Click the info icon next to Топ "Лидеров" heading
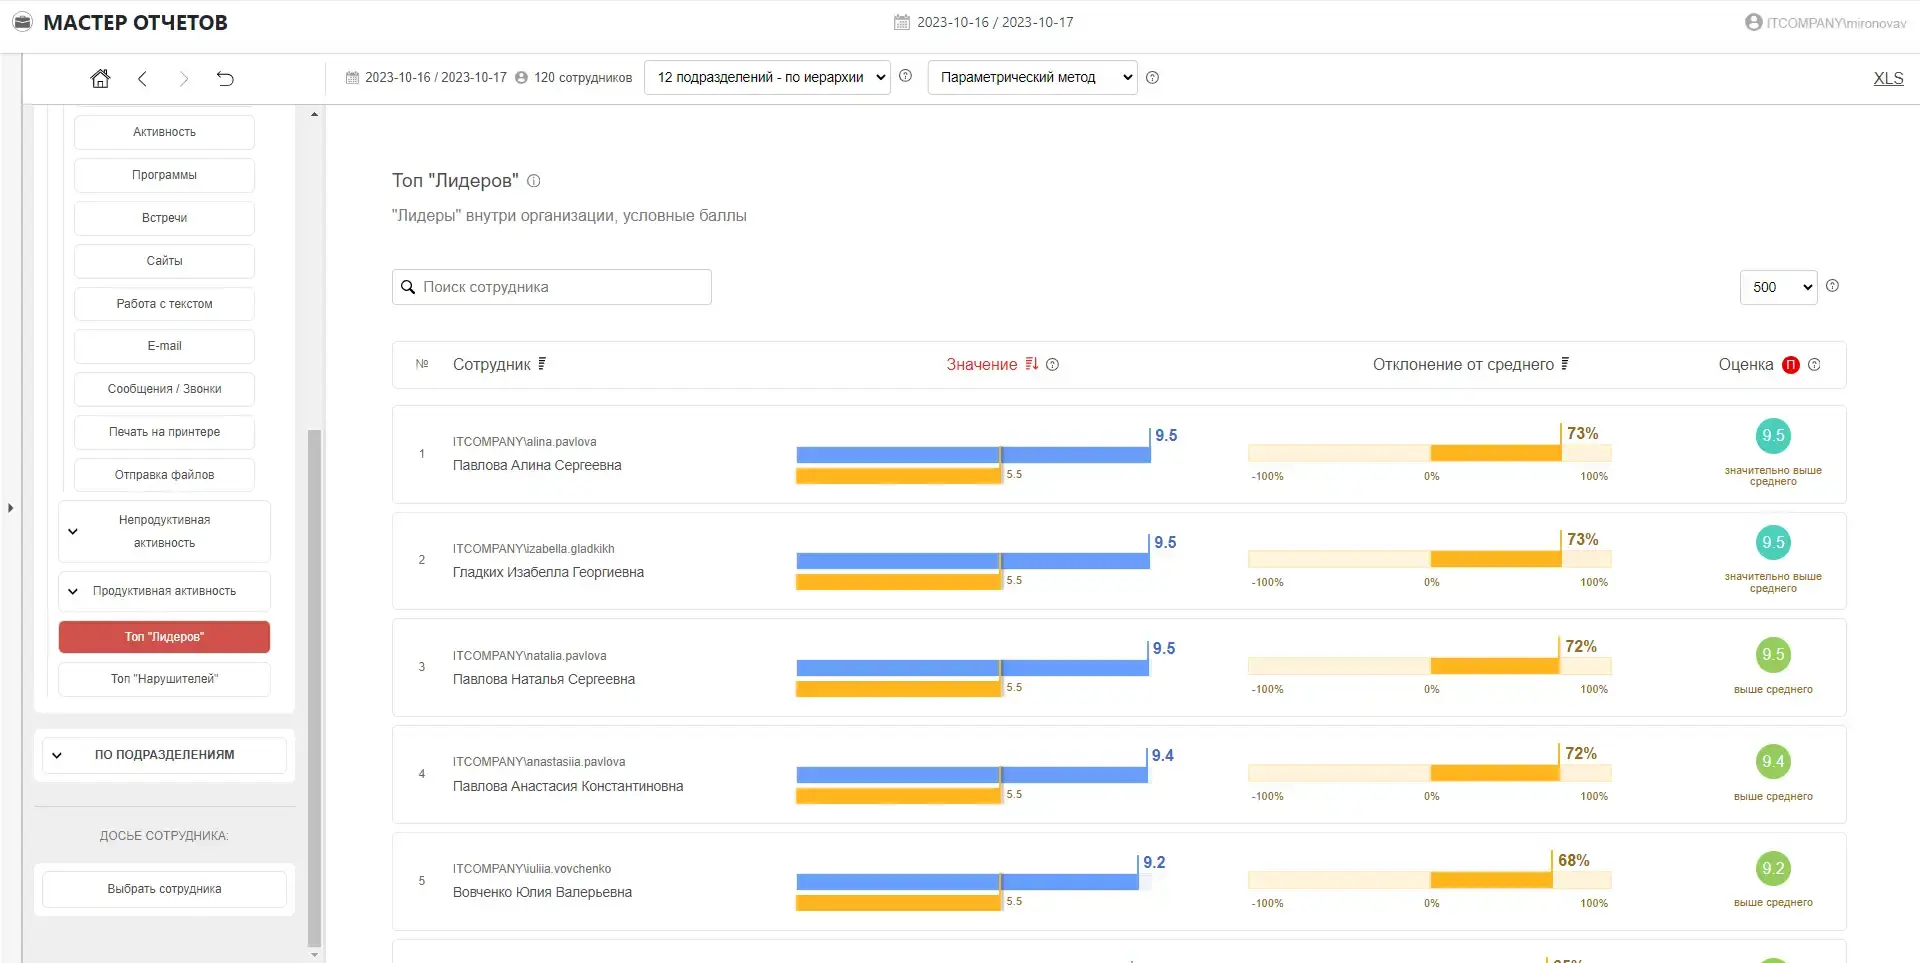This screenshot has width=1920, height=963. tap(534, 181)
